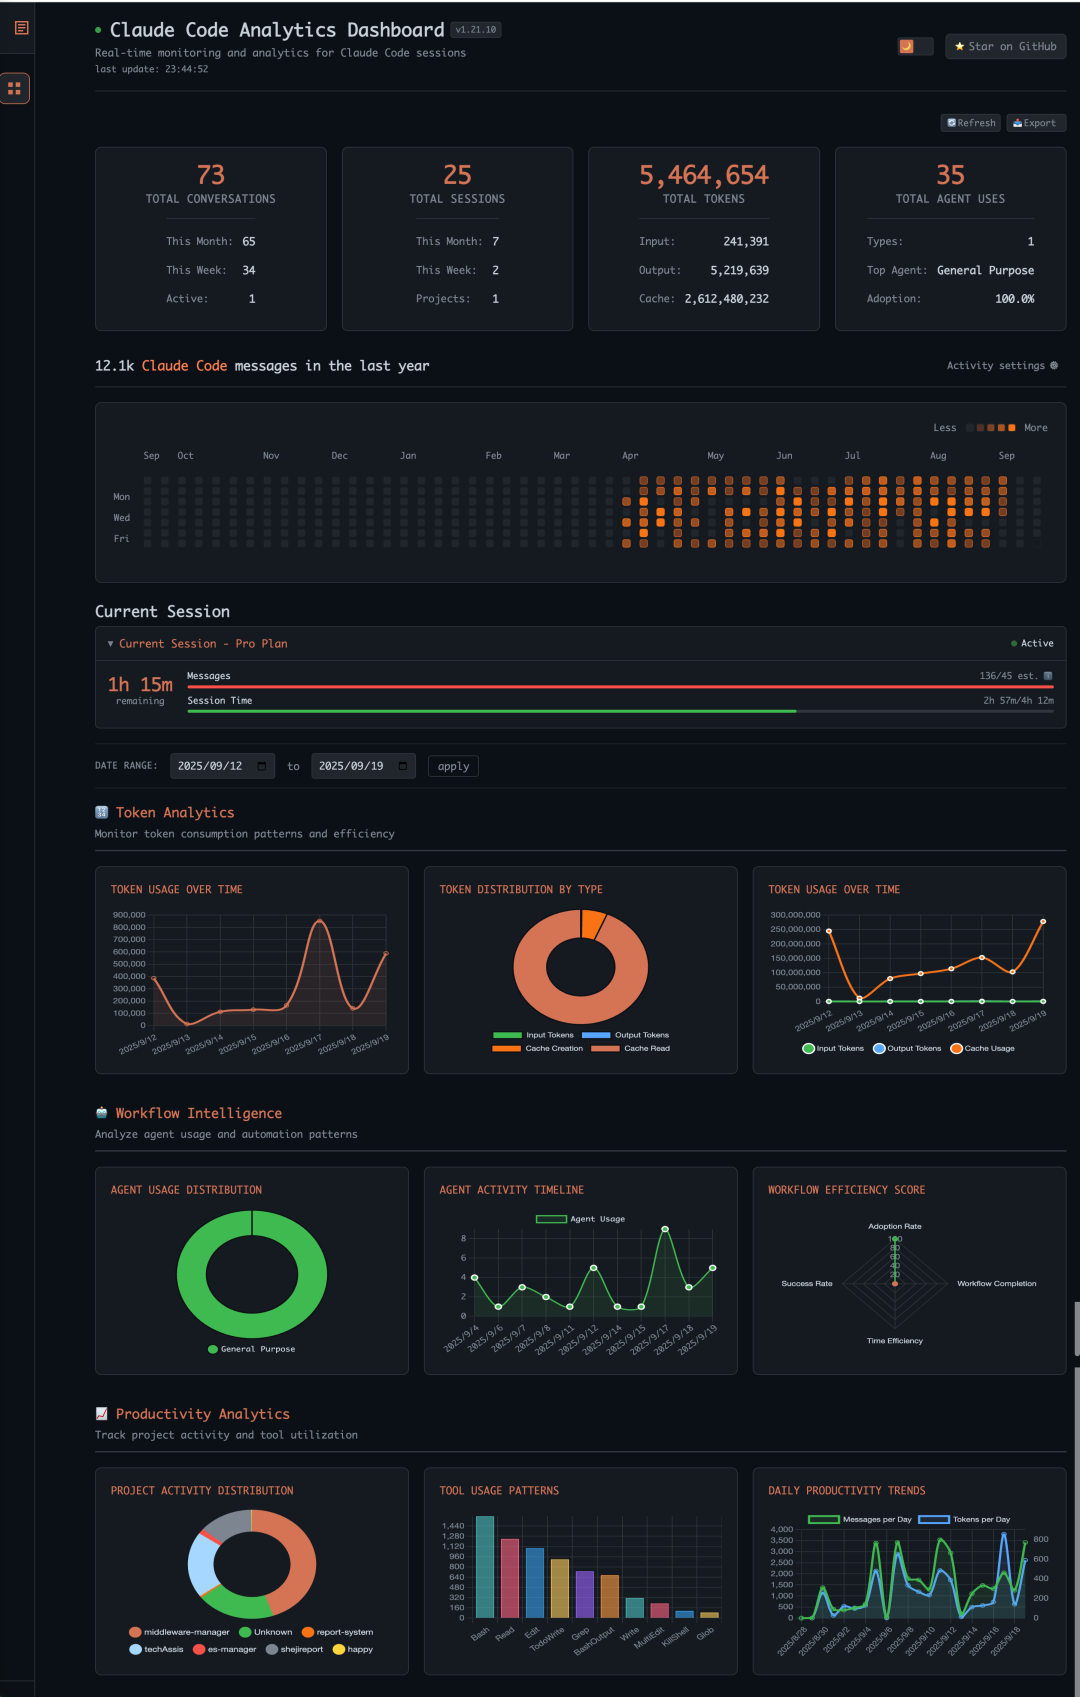This screenshot has height=1697, width=1080.
Task: Click the Export button
Action: click(x=1035, y=123)
